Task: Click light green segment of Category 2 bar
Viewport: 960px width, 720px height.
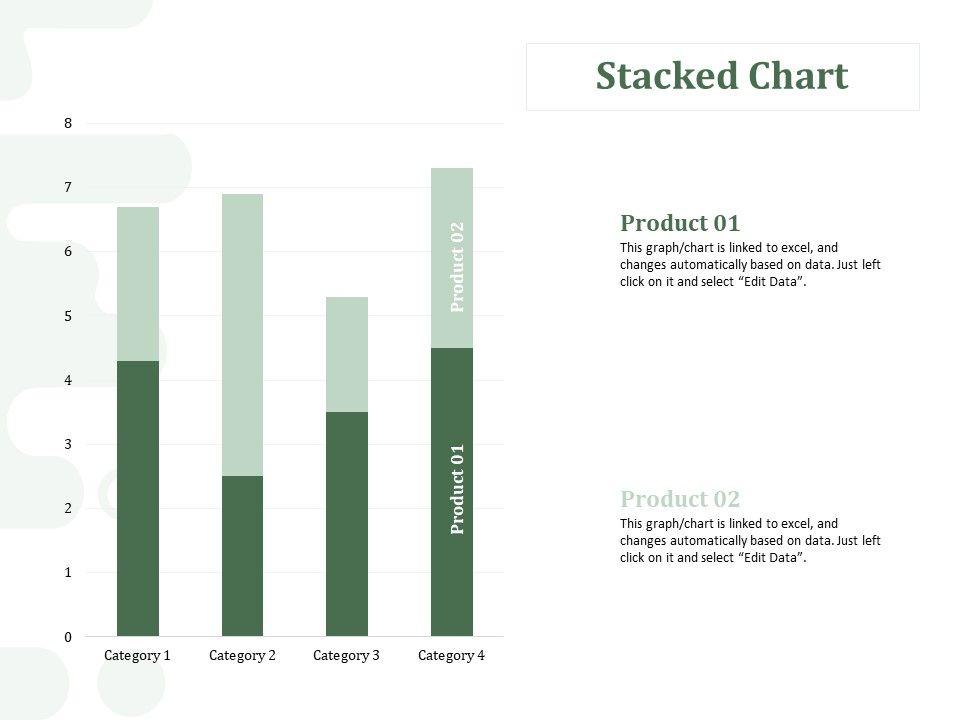Action: [x=242, y=335]
